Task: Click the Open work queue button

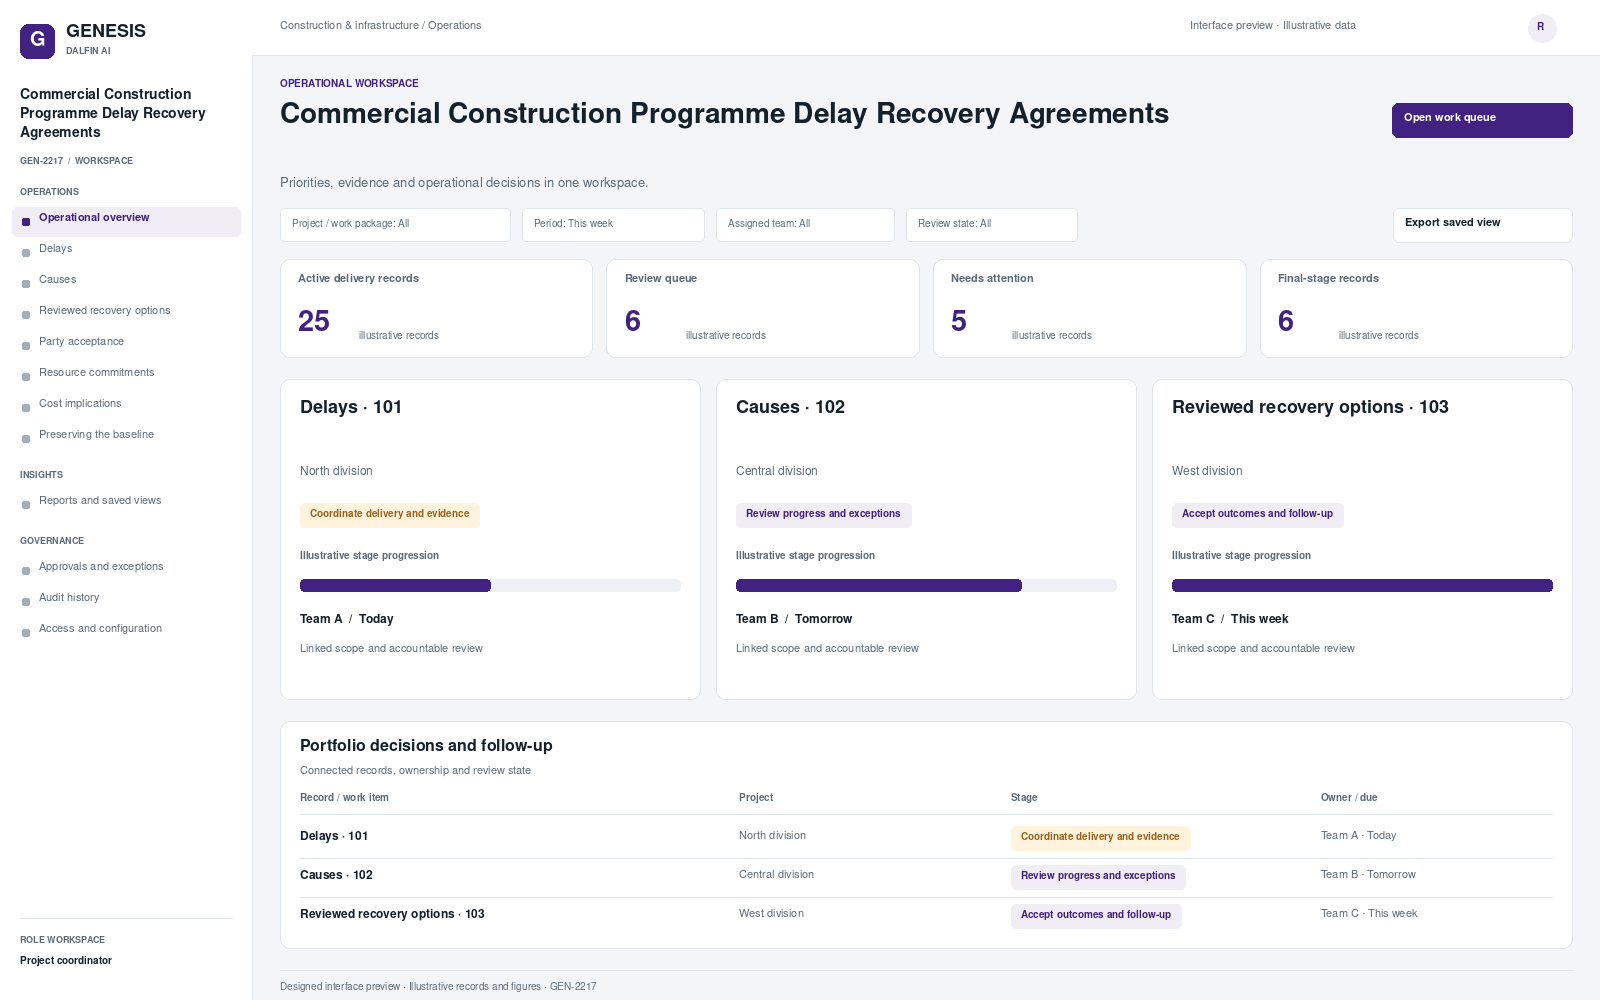Action: pos(1482,120)
